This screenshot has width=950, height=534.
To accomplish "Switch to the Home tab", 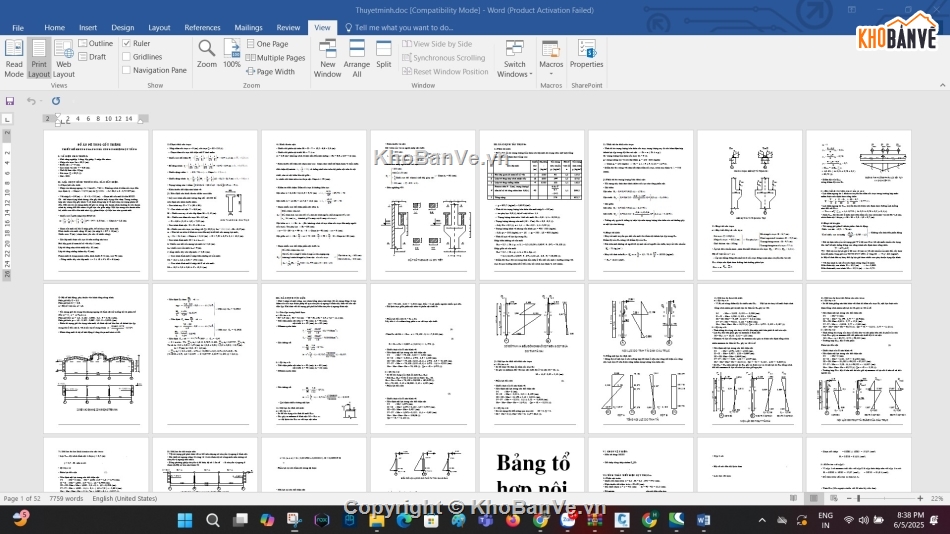I will 54,27.
